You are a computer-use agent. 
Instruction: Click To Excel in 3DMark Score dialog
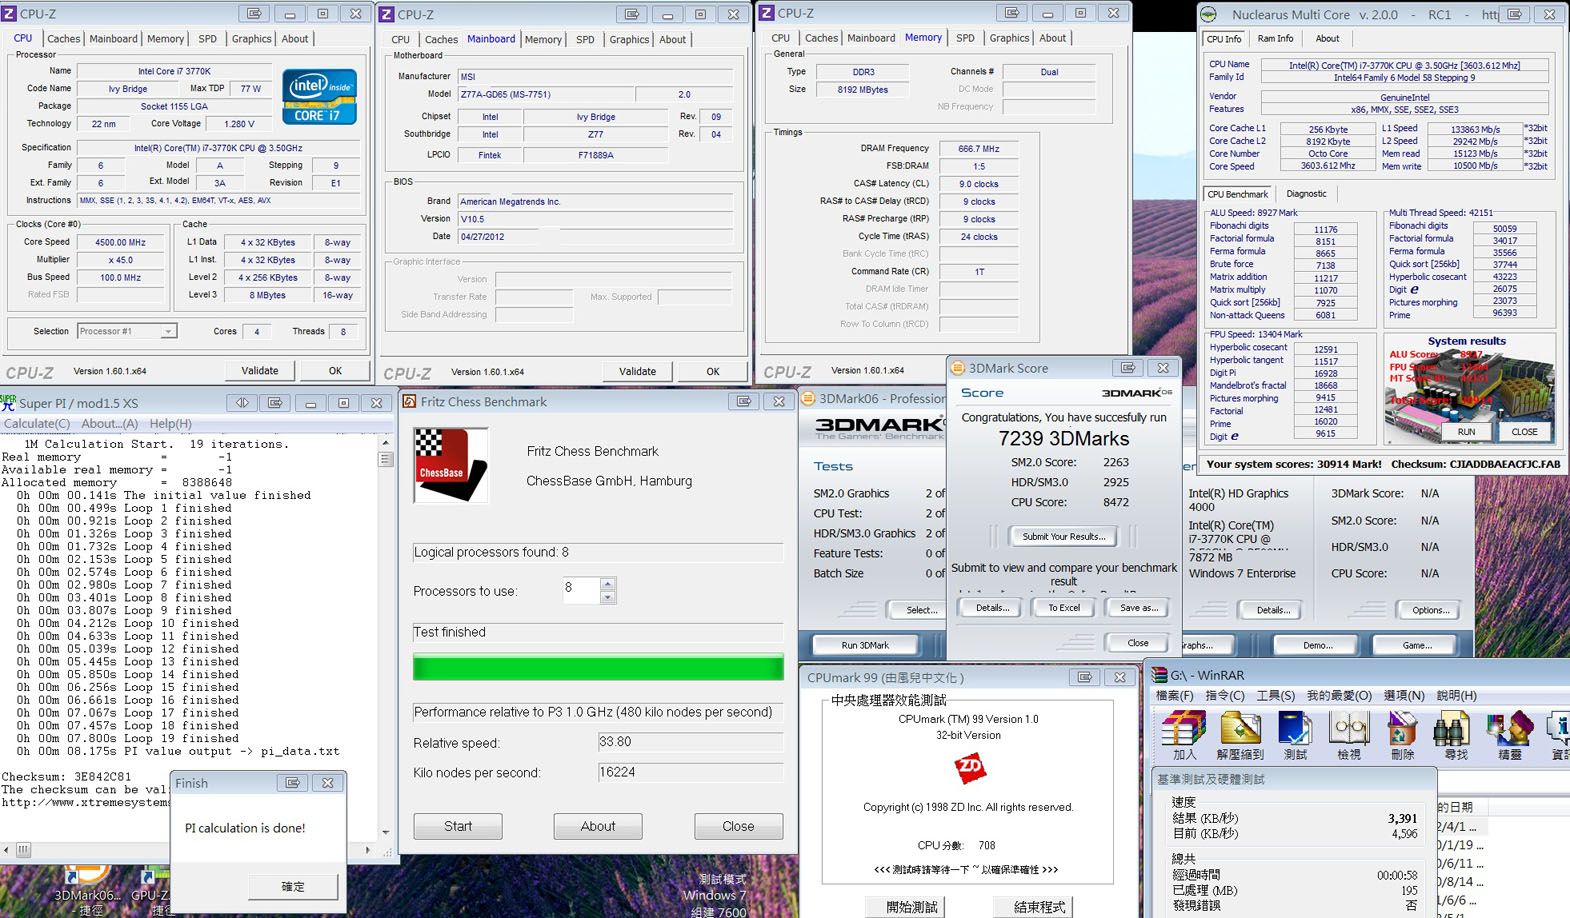(x=1063, y=608)
